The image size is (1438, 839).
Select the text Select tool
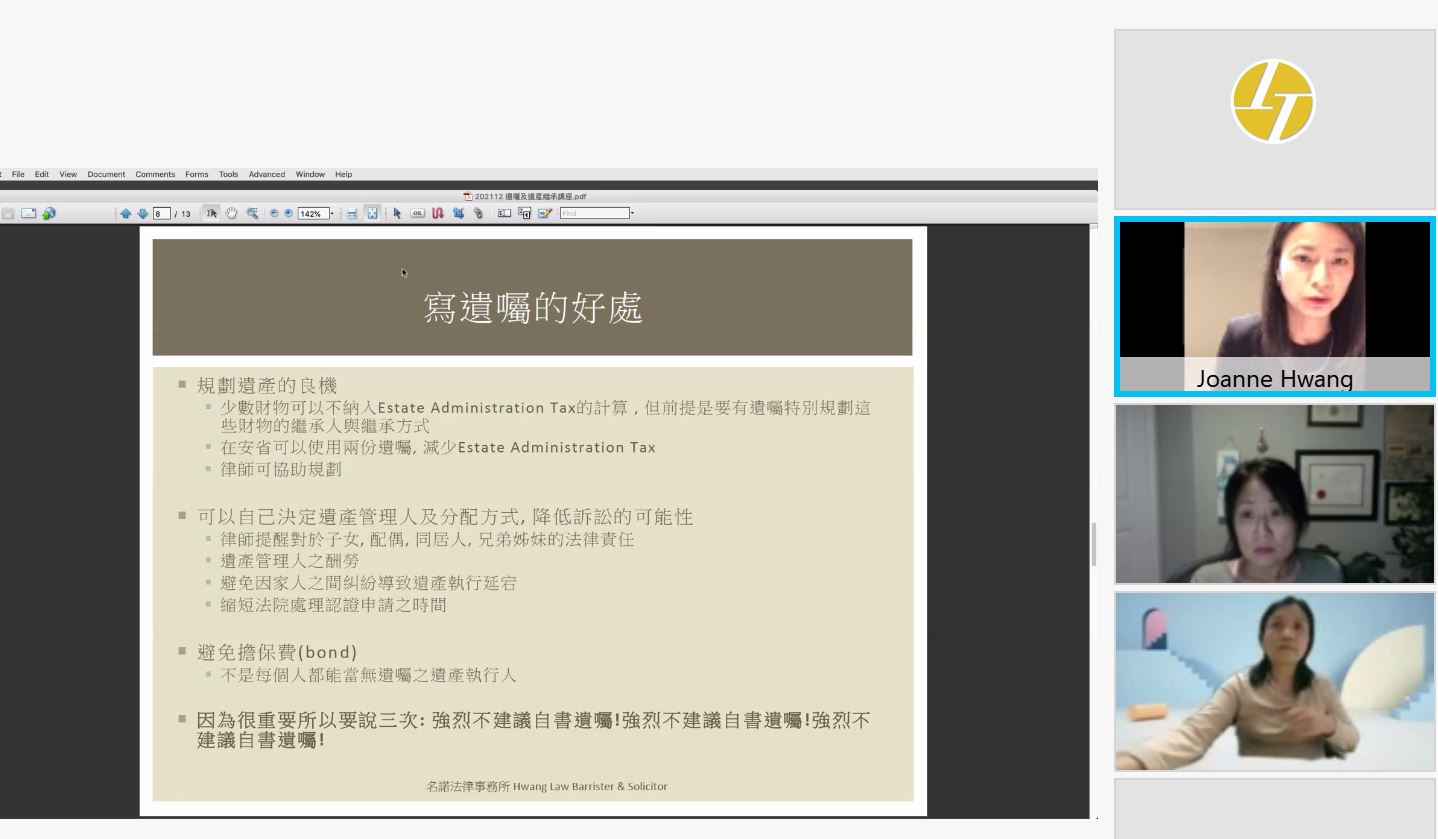pos(212,213)
